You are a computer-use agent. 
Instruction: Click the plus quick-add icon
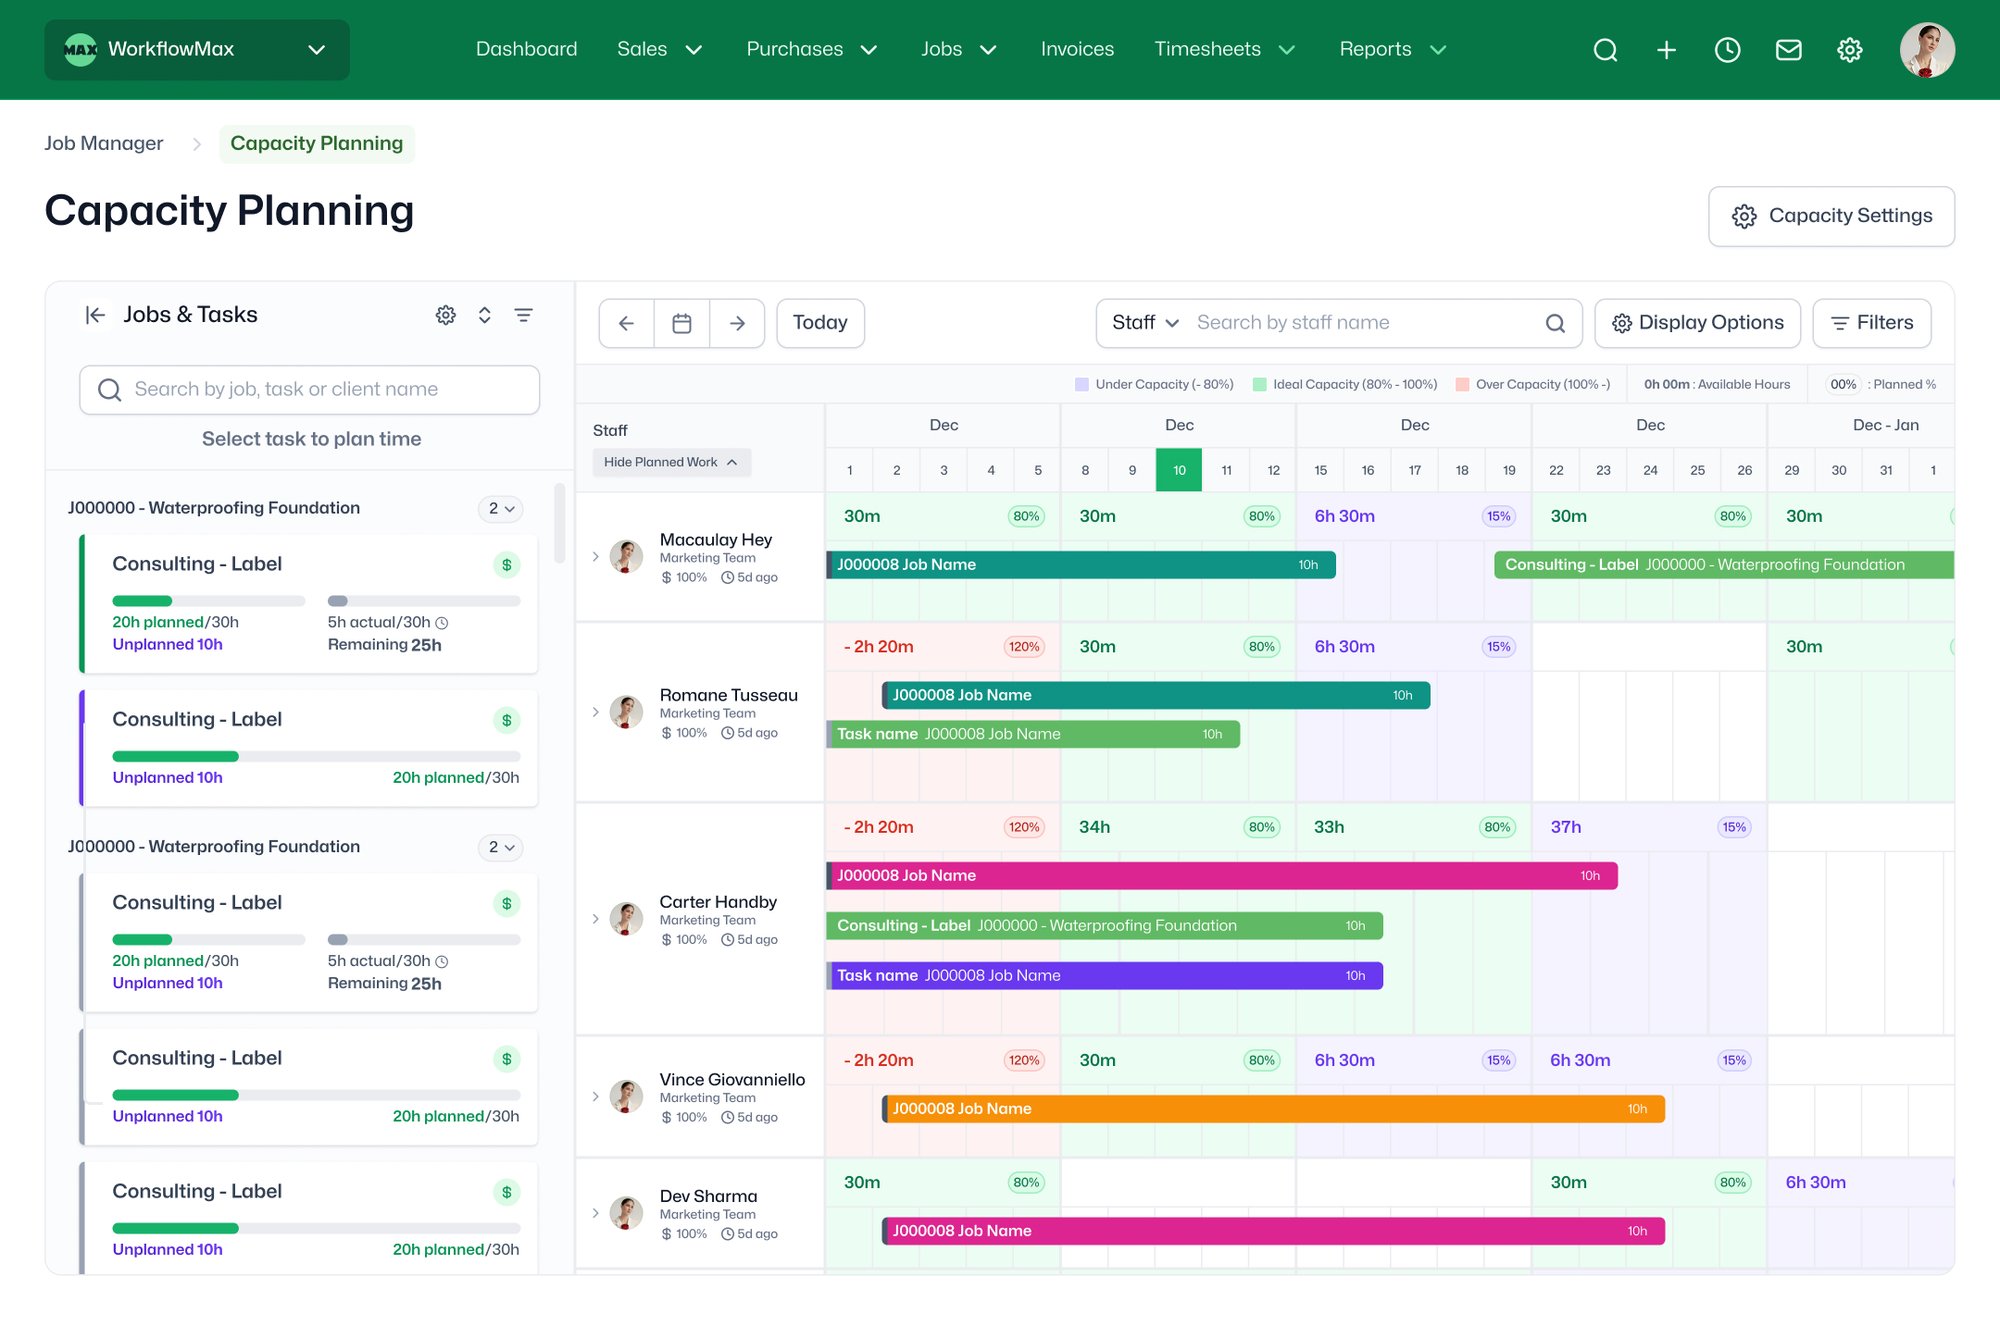point(1666,50)
